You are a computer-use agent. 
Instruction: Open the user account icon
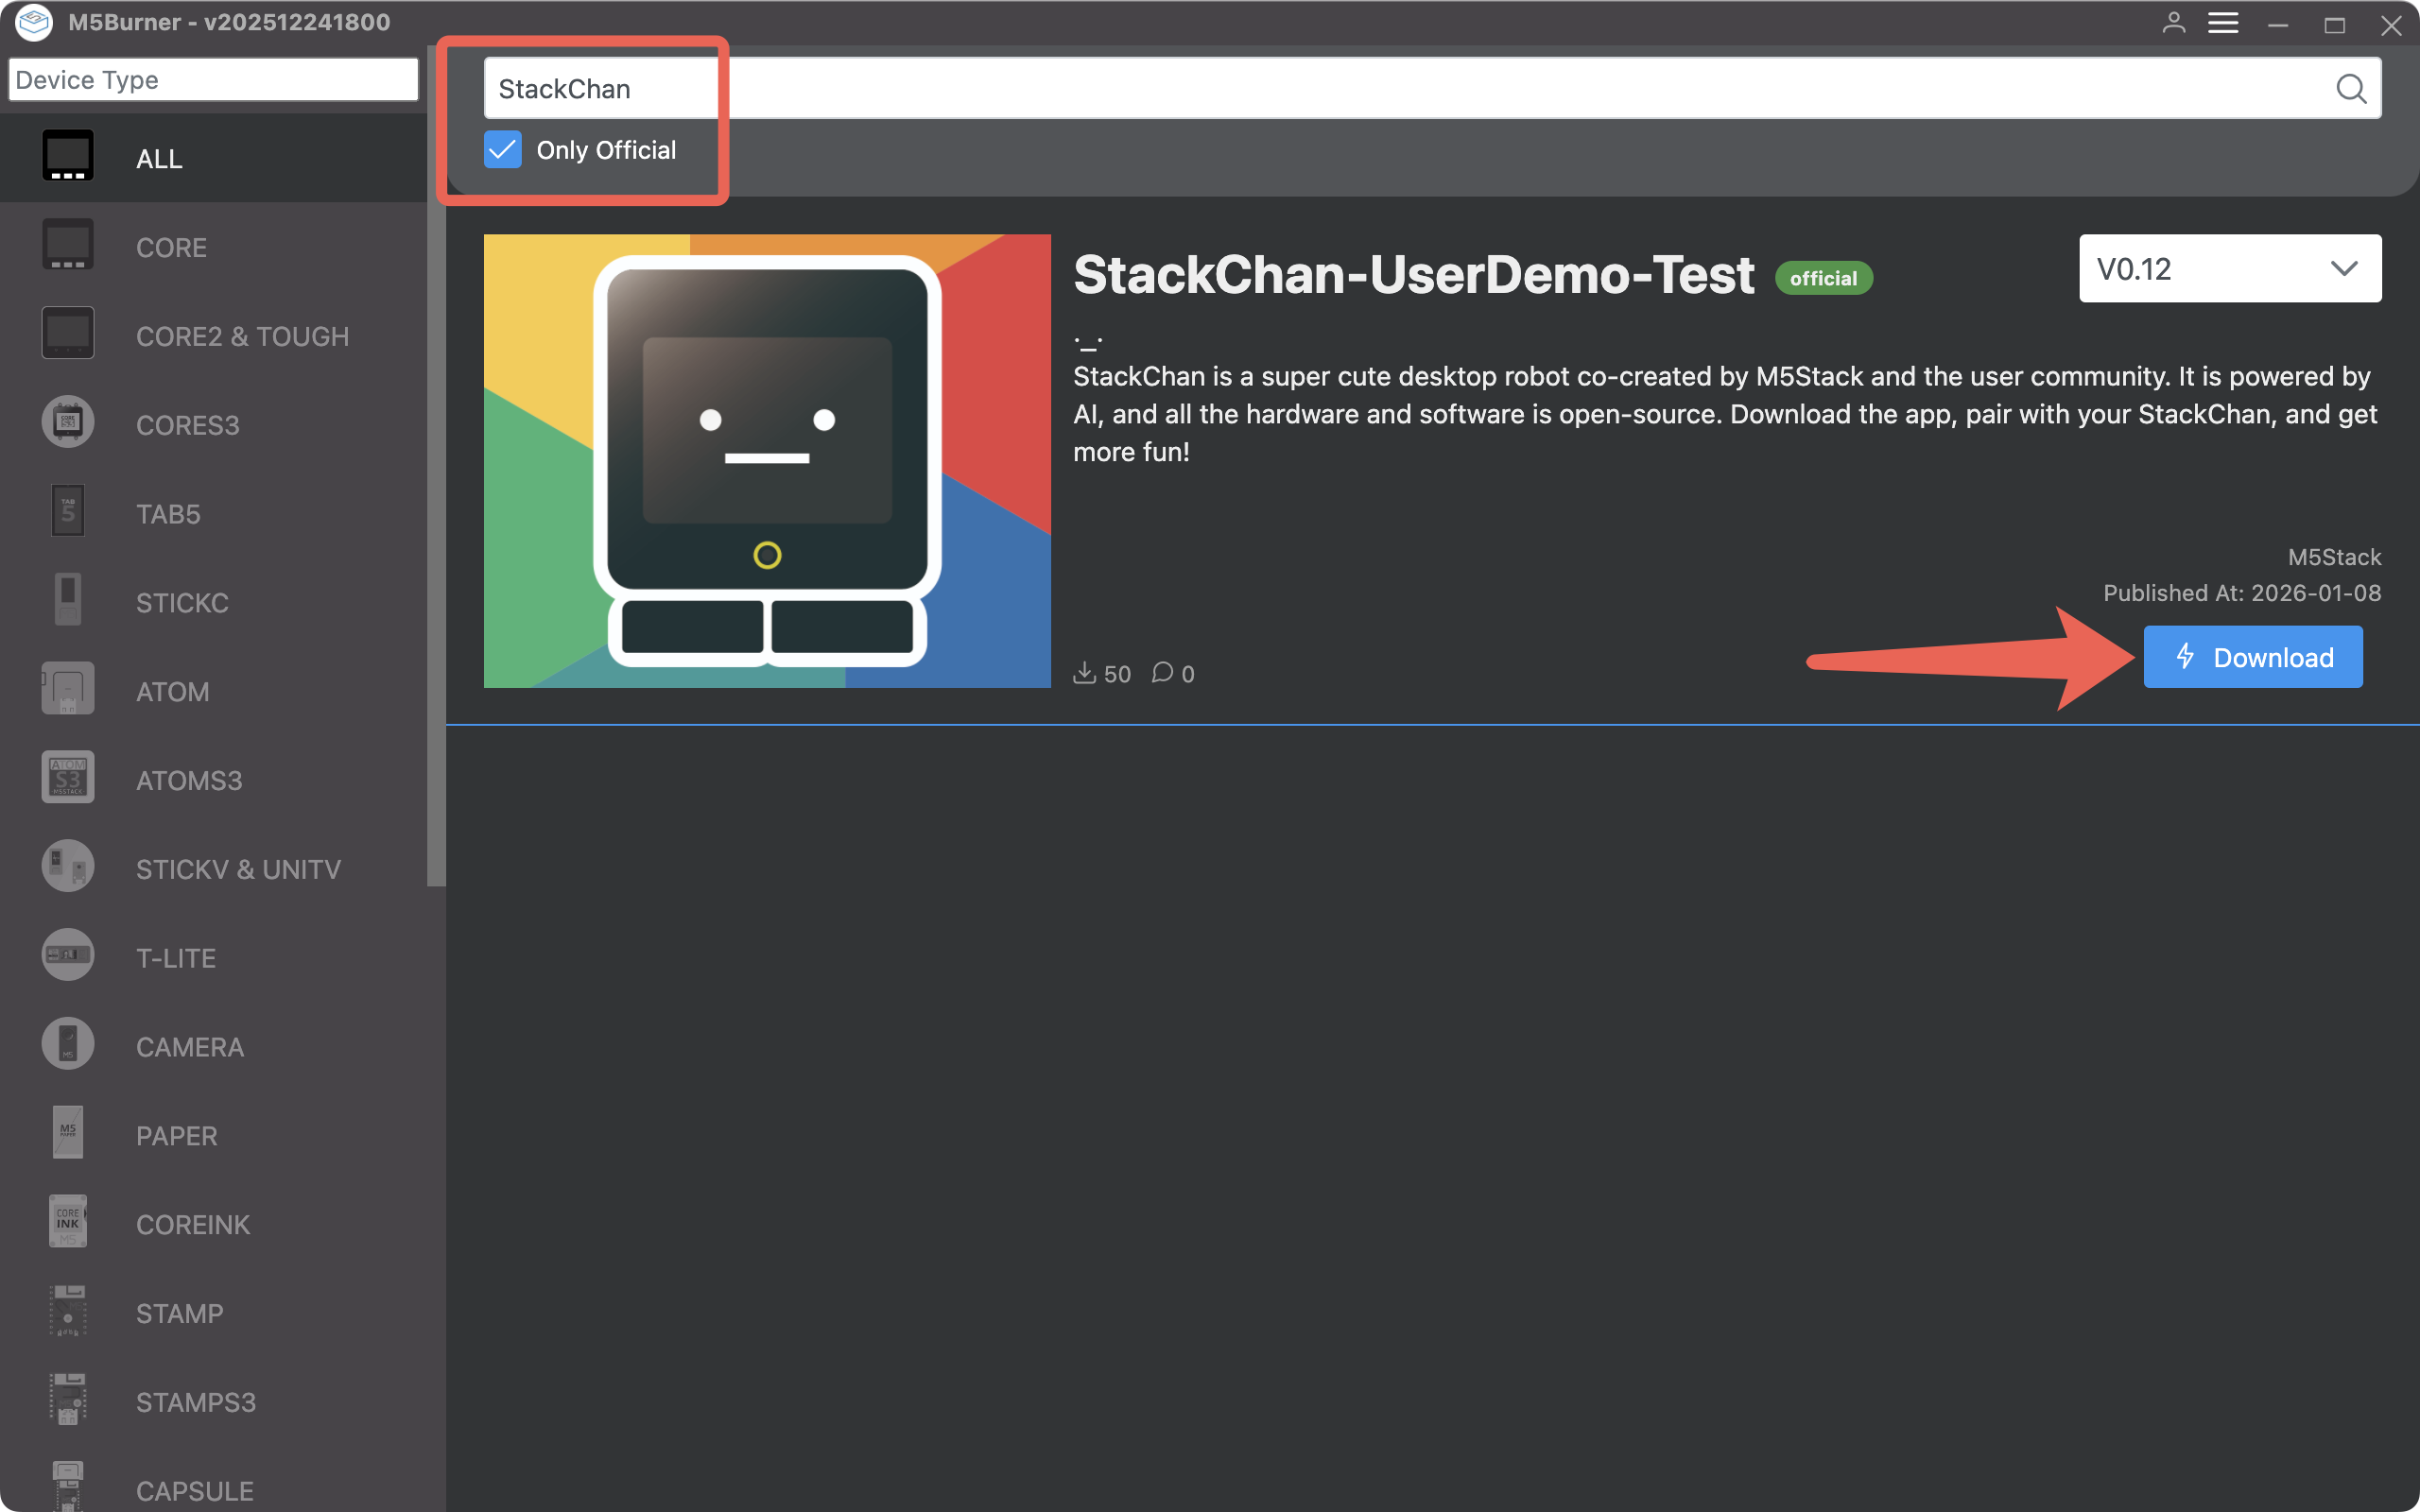(x=2173, y=23)
